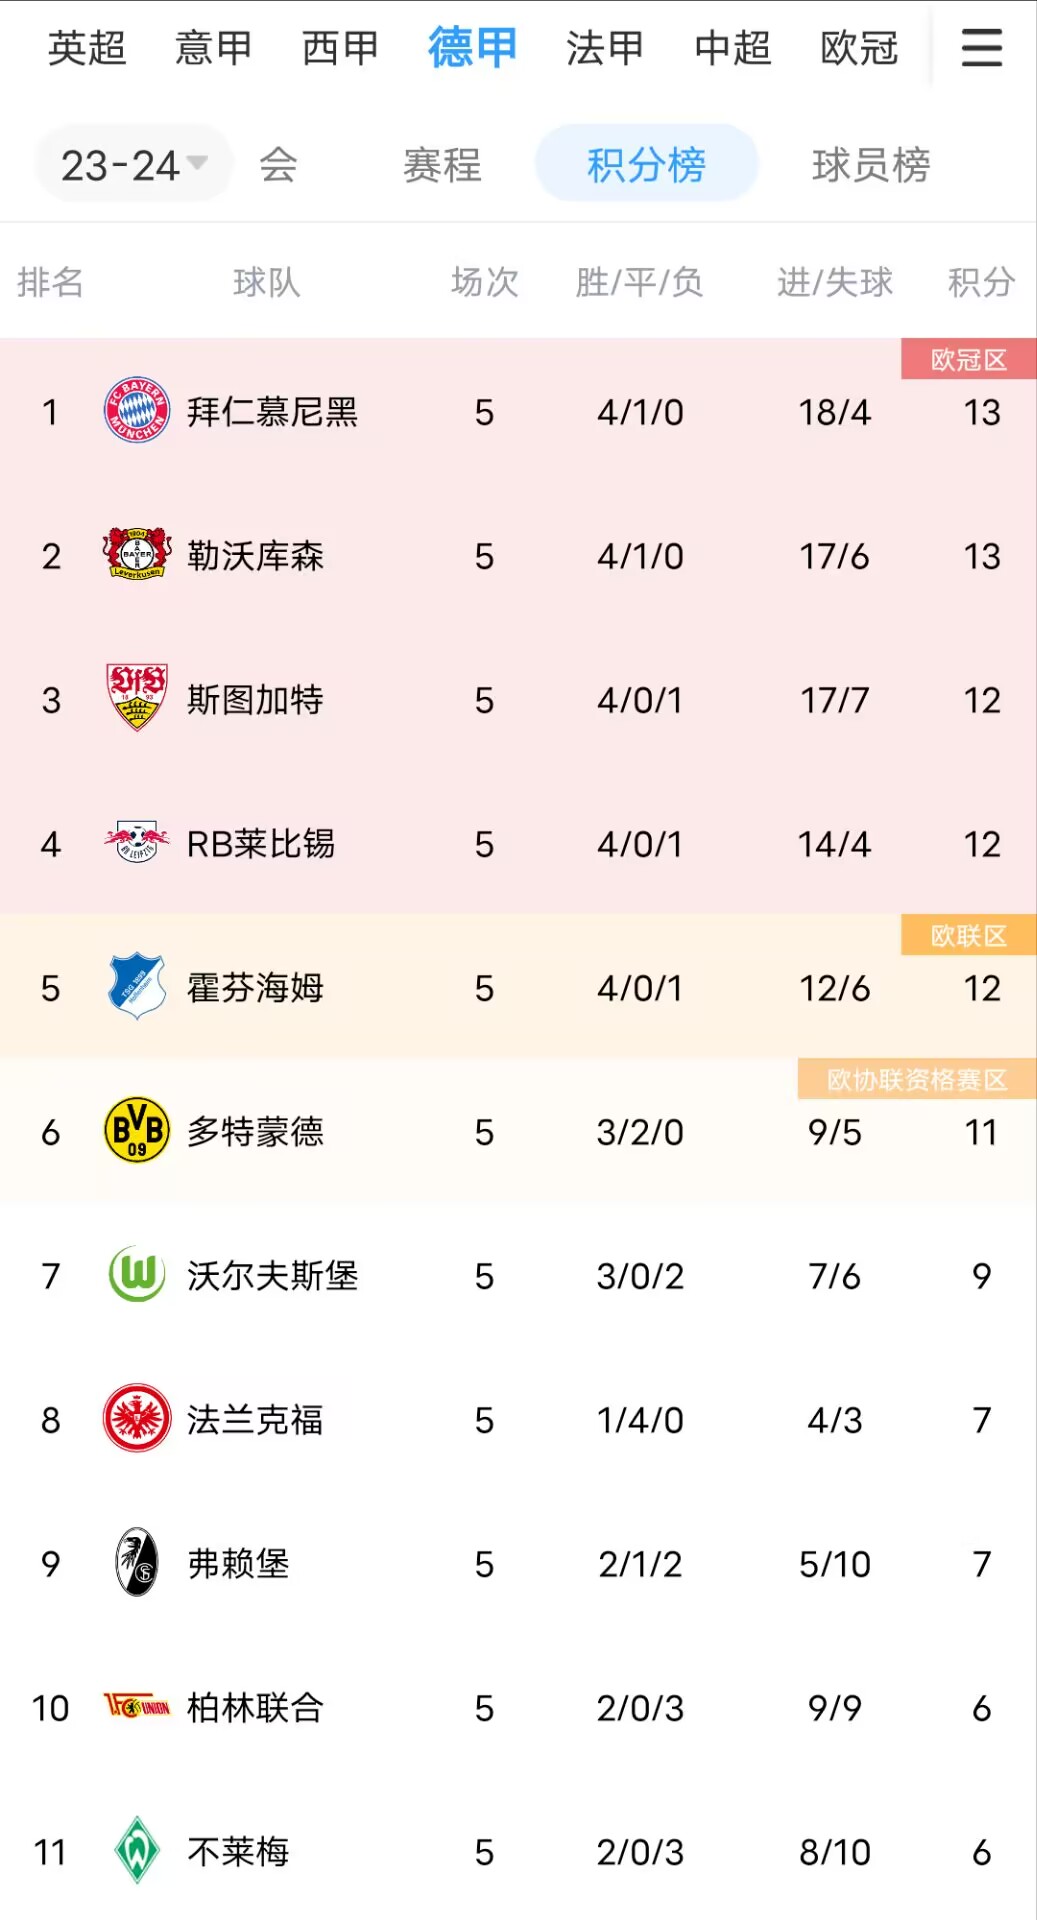This screenshot has height=1920, width=1037.
Task: Open the hamburger menu icon
Action: (981, 47)
